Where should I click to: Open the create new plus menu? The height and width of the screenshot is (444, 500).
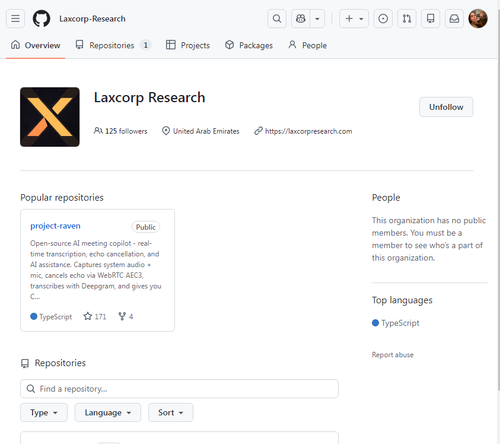point(354,19)
